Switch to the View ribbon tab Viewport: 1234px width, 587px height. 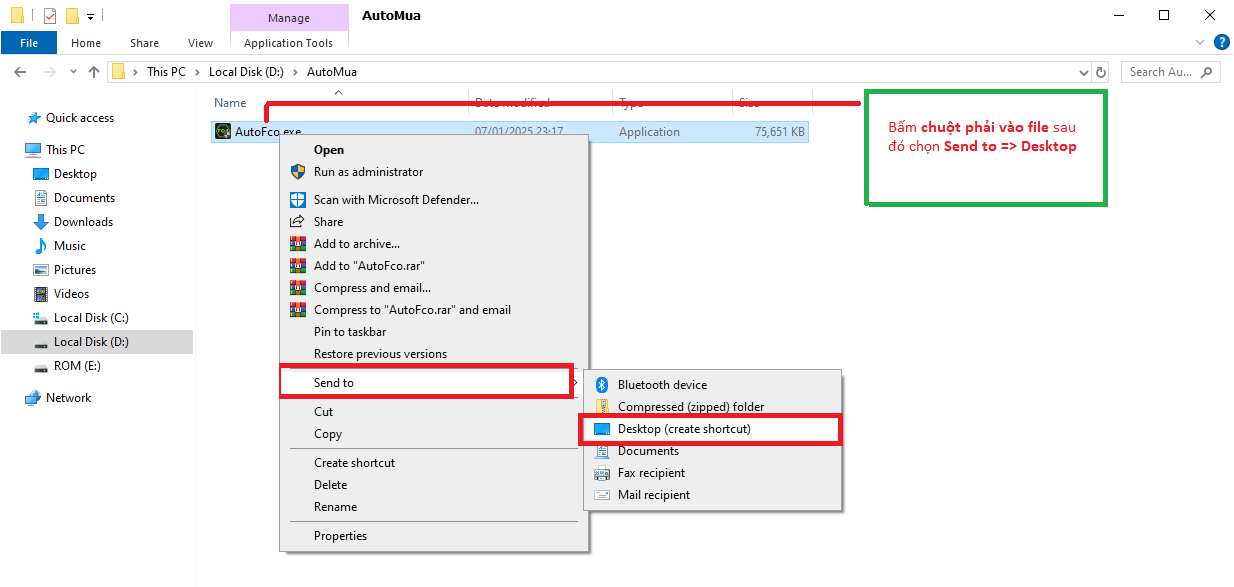click(x=200, y=43)
